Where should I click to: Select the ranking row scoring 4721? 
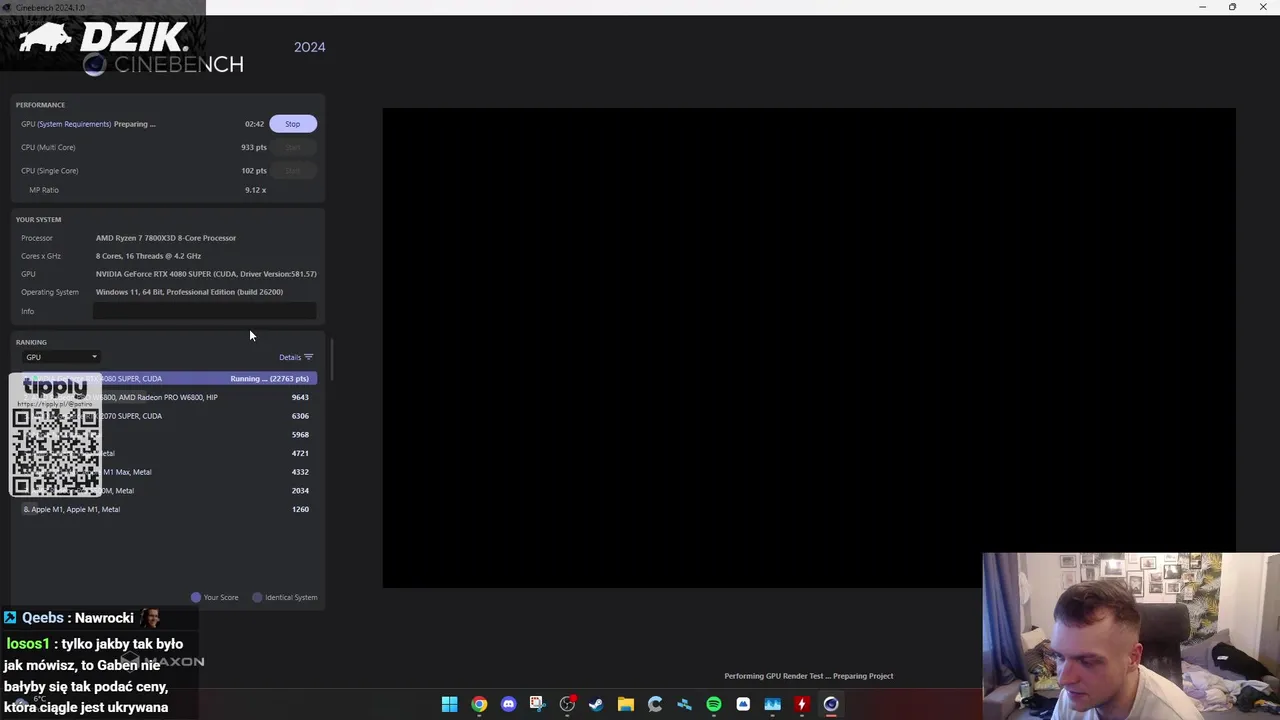(x=167, y=453)
